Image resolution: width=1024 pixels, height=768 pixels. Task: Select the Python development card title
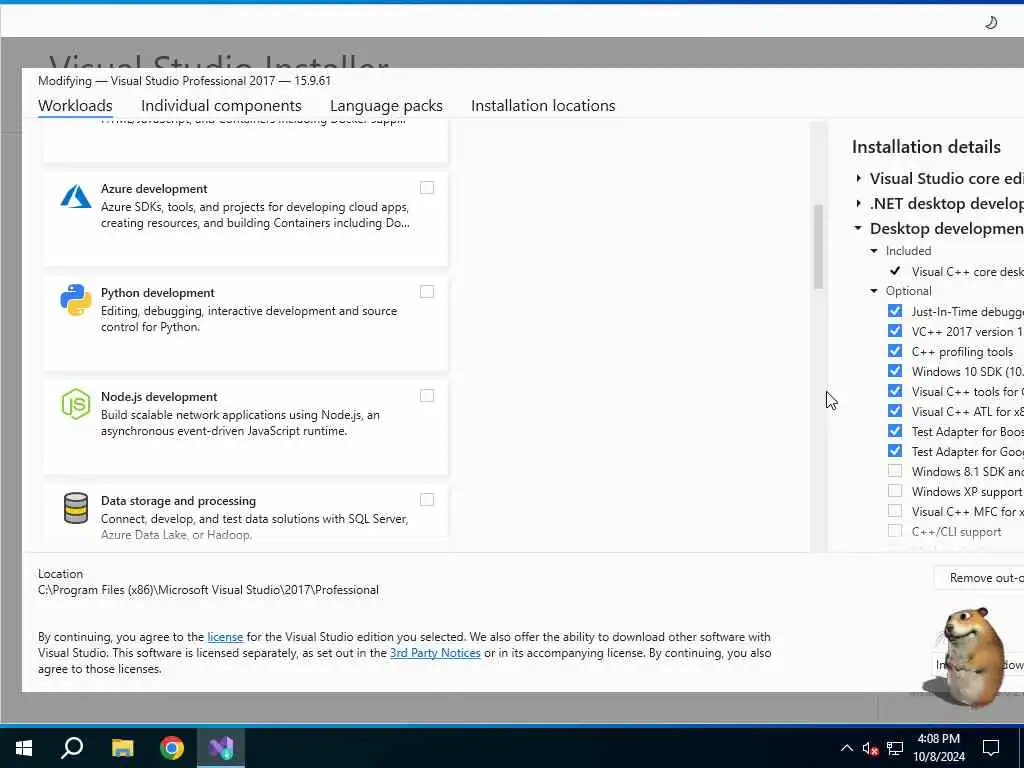(157, 293)
